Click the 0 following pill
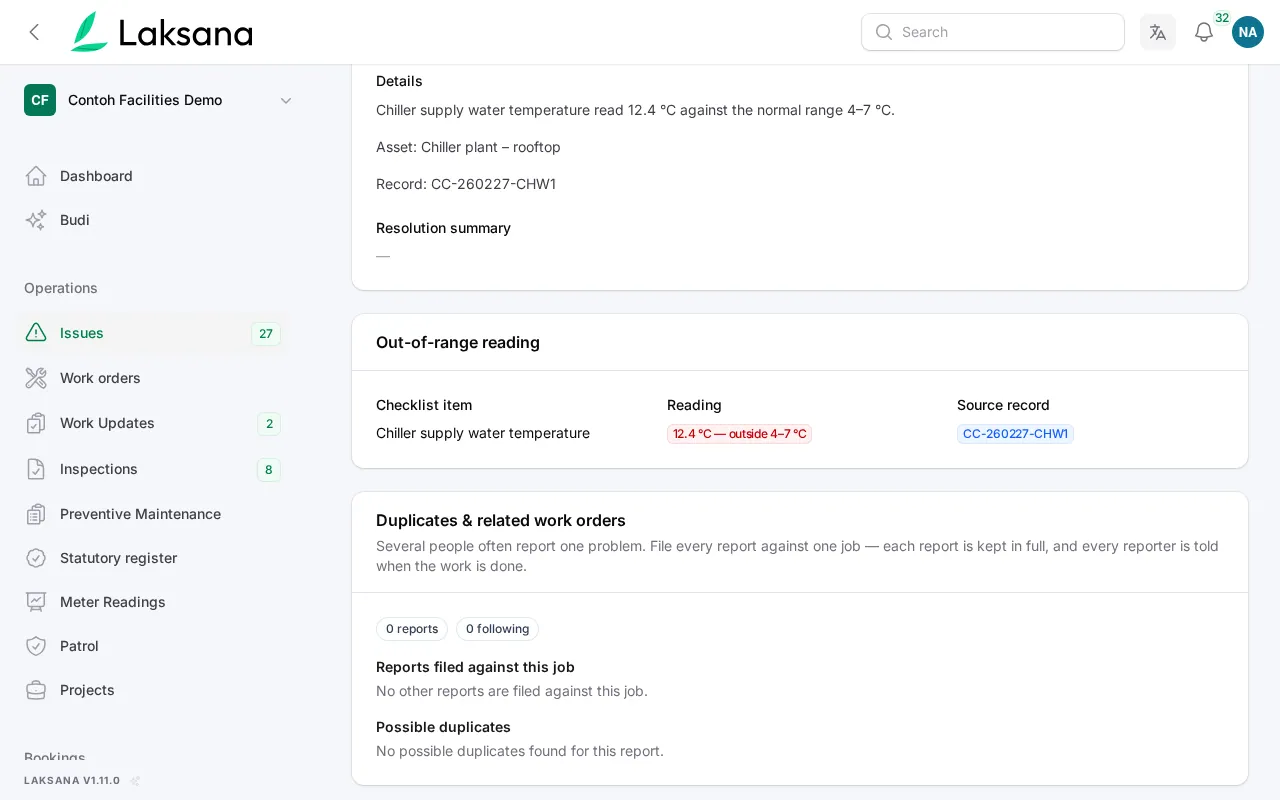Screen dimensions: 1280x800 [497, 629]
